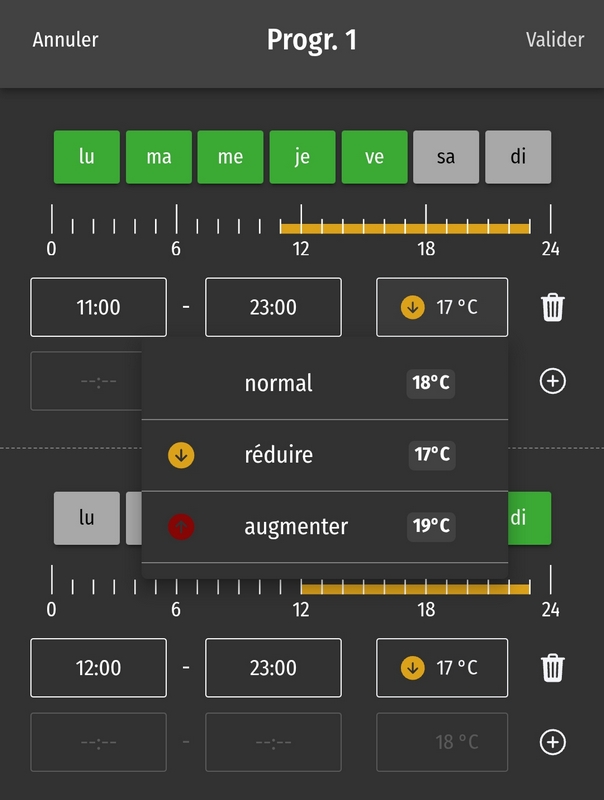Image resolution: width=604 pixels, height=800 pixels.
Task: Toggle Monday (lu) in the first schedule
Action: 87,157
